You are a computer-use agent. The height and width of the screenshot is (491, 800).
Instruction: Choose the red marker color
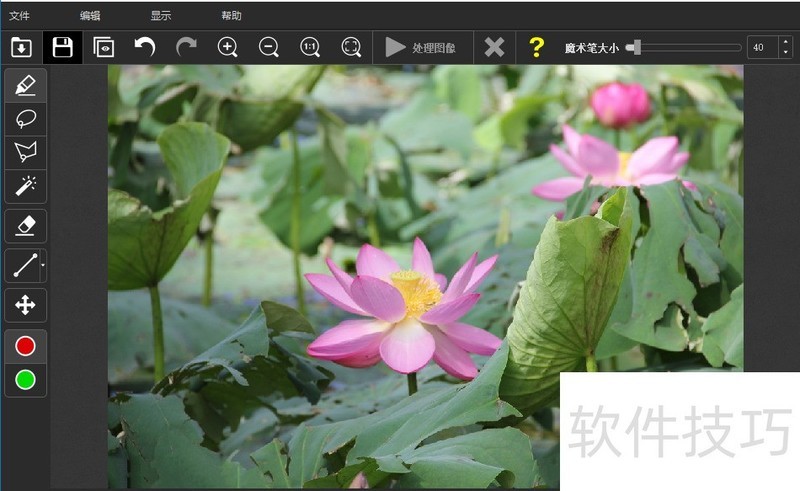(26, 346)
